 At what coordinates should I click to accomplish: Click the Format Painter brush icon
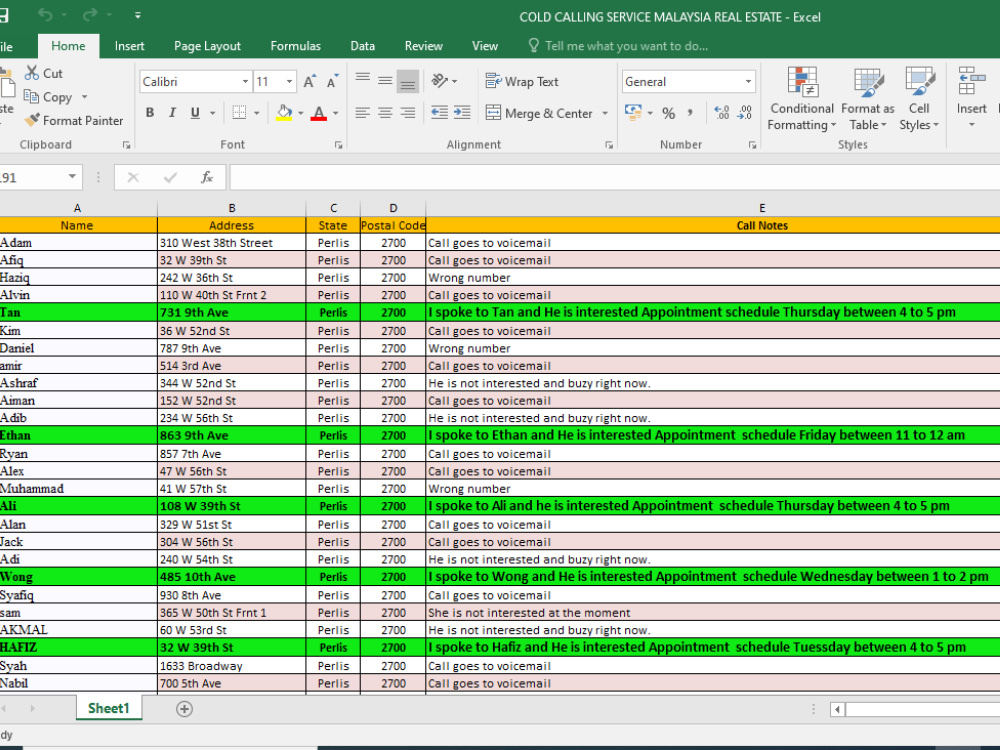coord(33,120)
